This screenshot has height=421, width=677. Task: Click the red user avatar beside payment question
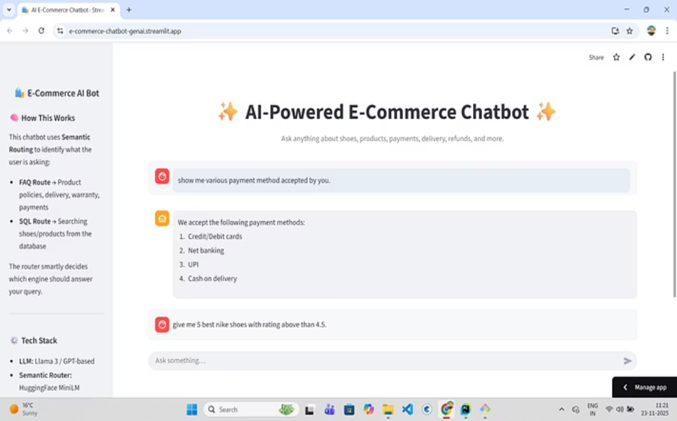(162, 176)
